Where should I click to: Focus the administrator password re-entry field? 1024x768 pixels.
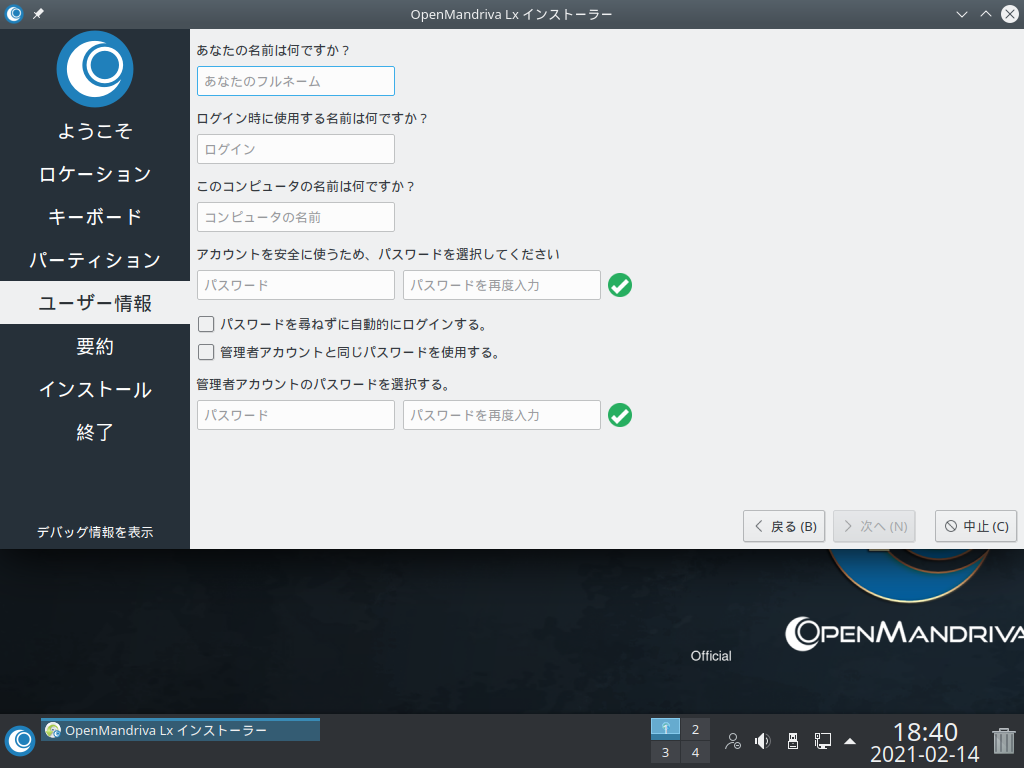pos(502,415)
